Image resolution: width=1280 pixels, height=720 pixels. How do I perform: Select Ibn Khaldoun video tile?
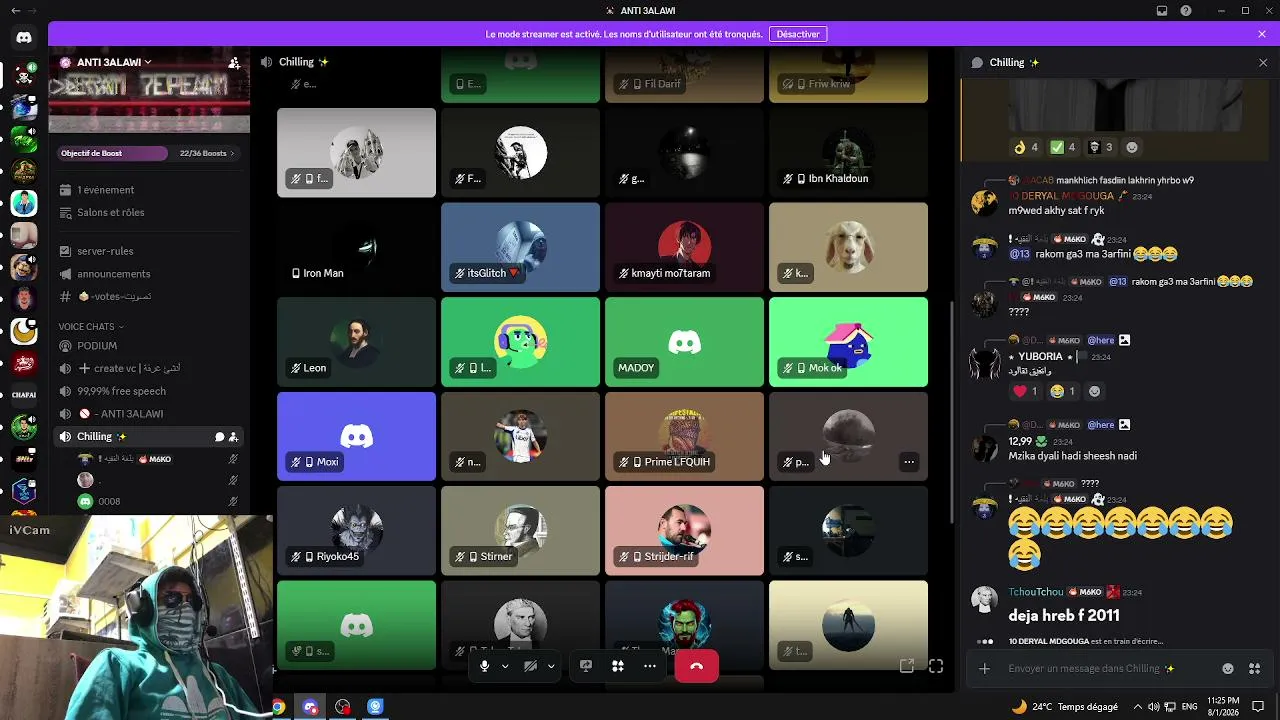point(848,153)
